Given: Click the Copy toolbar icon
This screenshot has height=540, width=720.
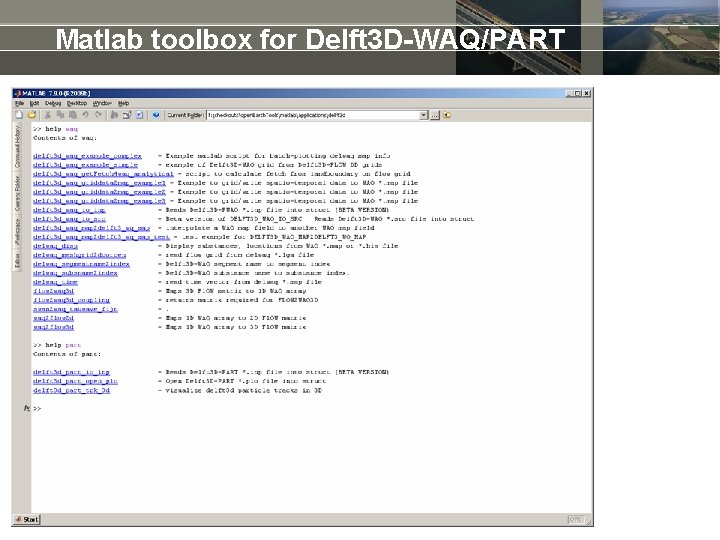Looking at the screenshot, I should point(60,115).
